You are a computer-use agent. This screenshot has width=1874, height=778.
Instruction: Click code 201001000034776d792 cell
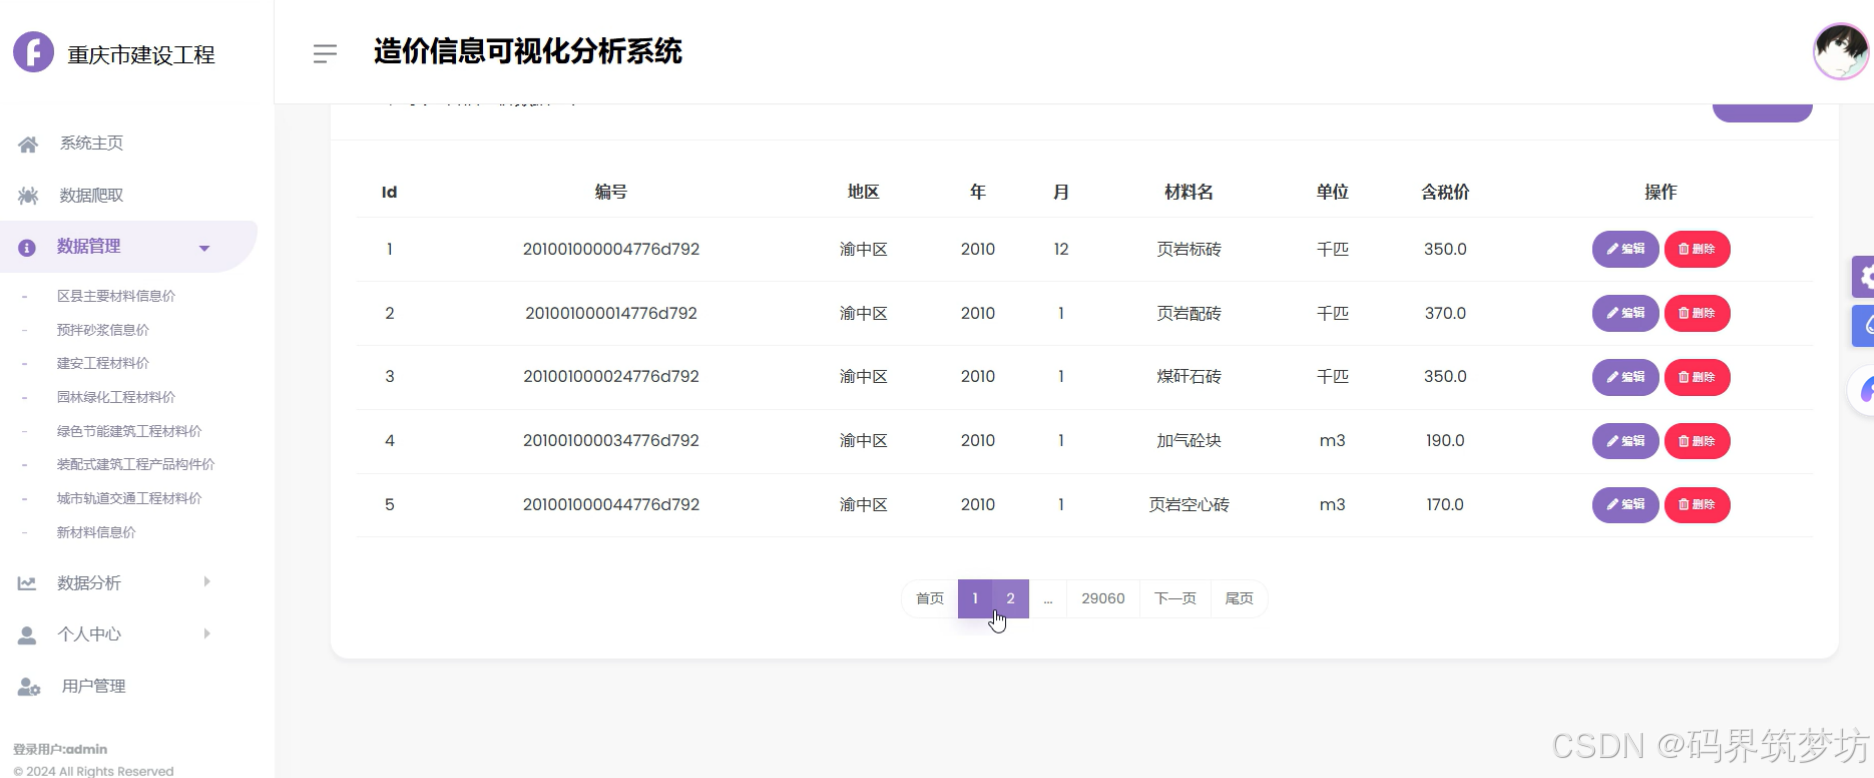611,440
